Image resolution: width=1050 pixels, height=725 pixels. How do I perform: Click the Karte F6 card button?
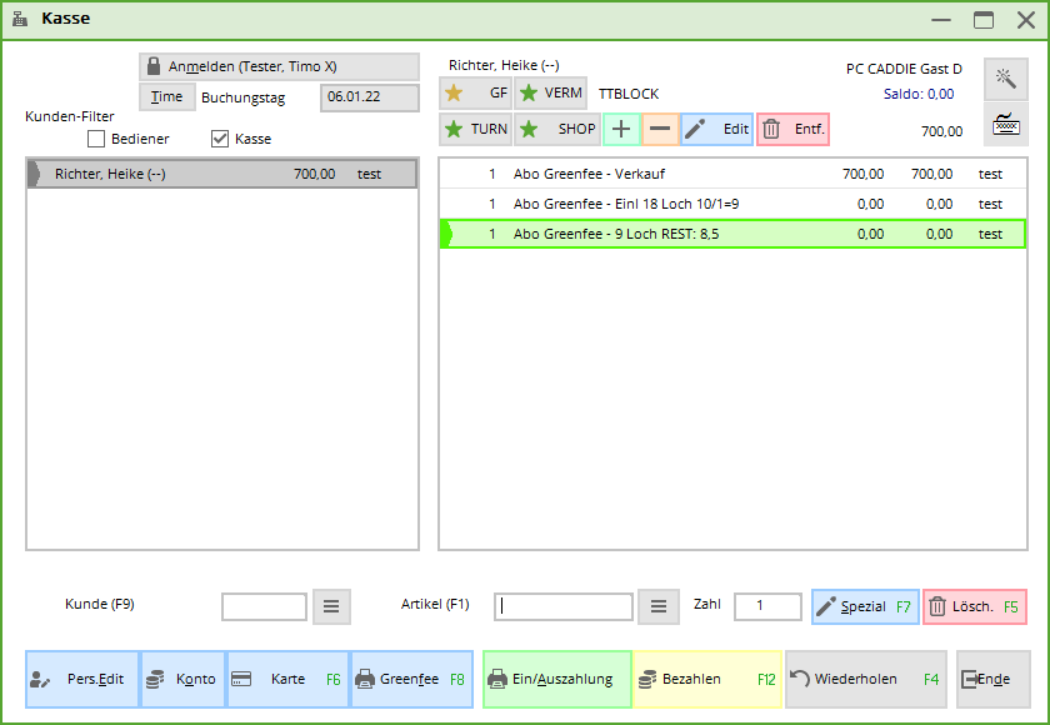[288, 679]
